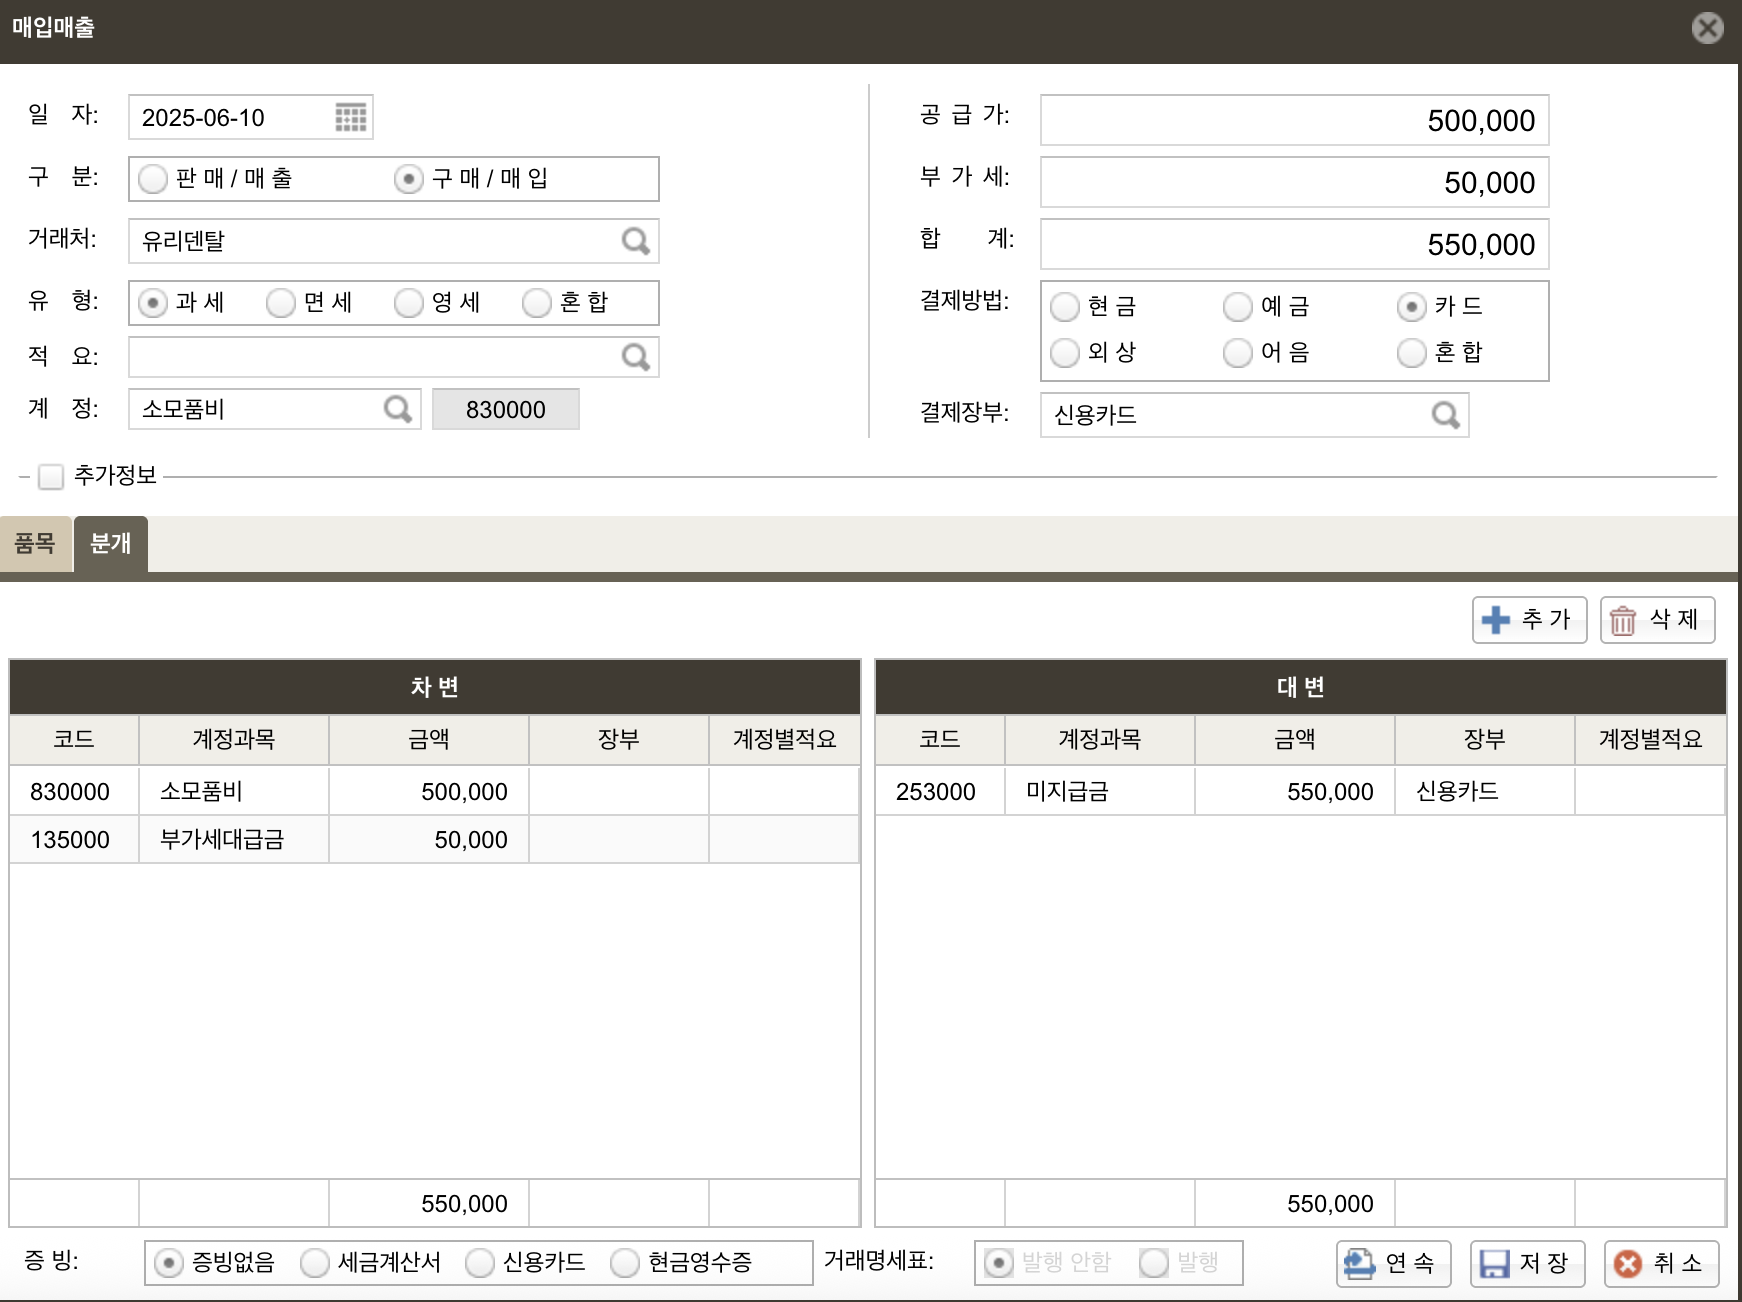
Task: Click the 합계 field 550,000
Action: coord(1295,244)
